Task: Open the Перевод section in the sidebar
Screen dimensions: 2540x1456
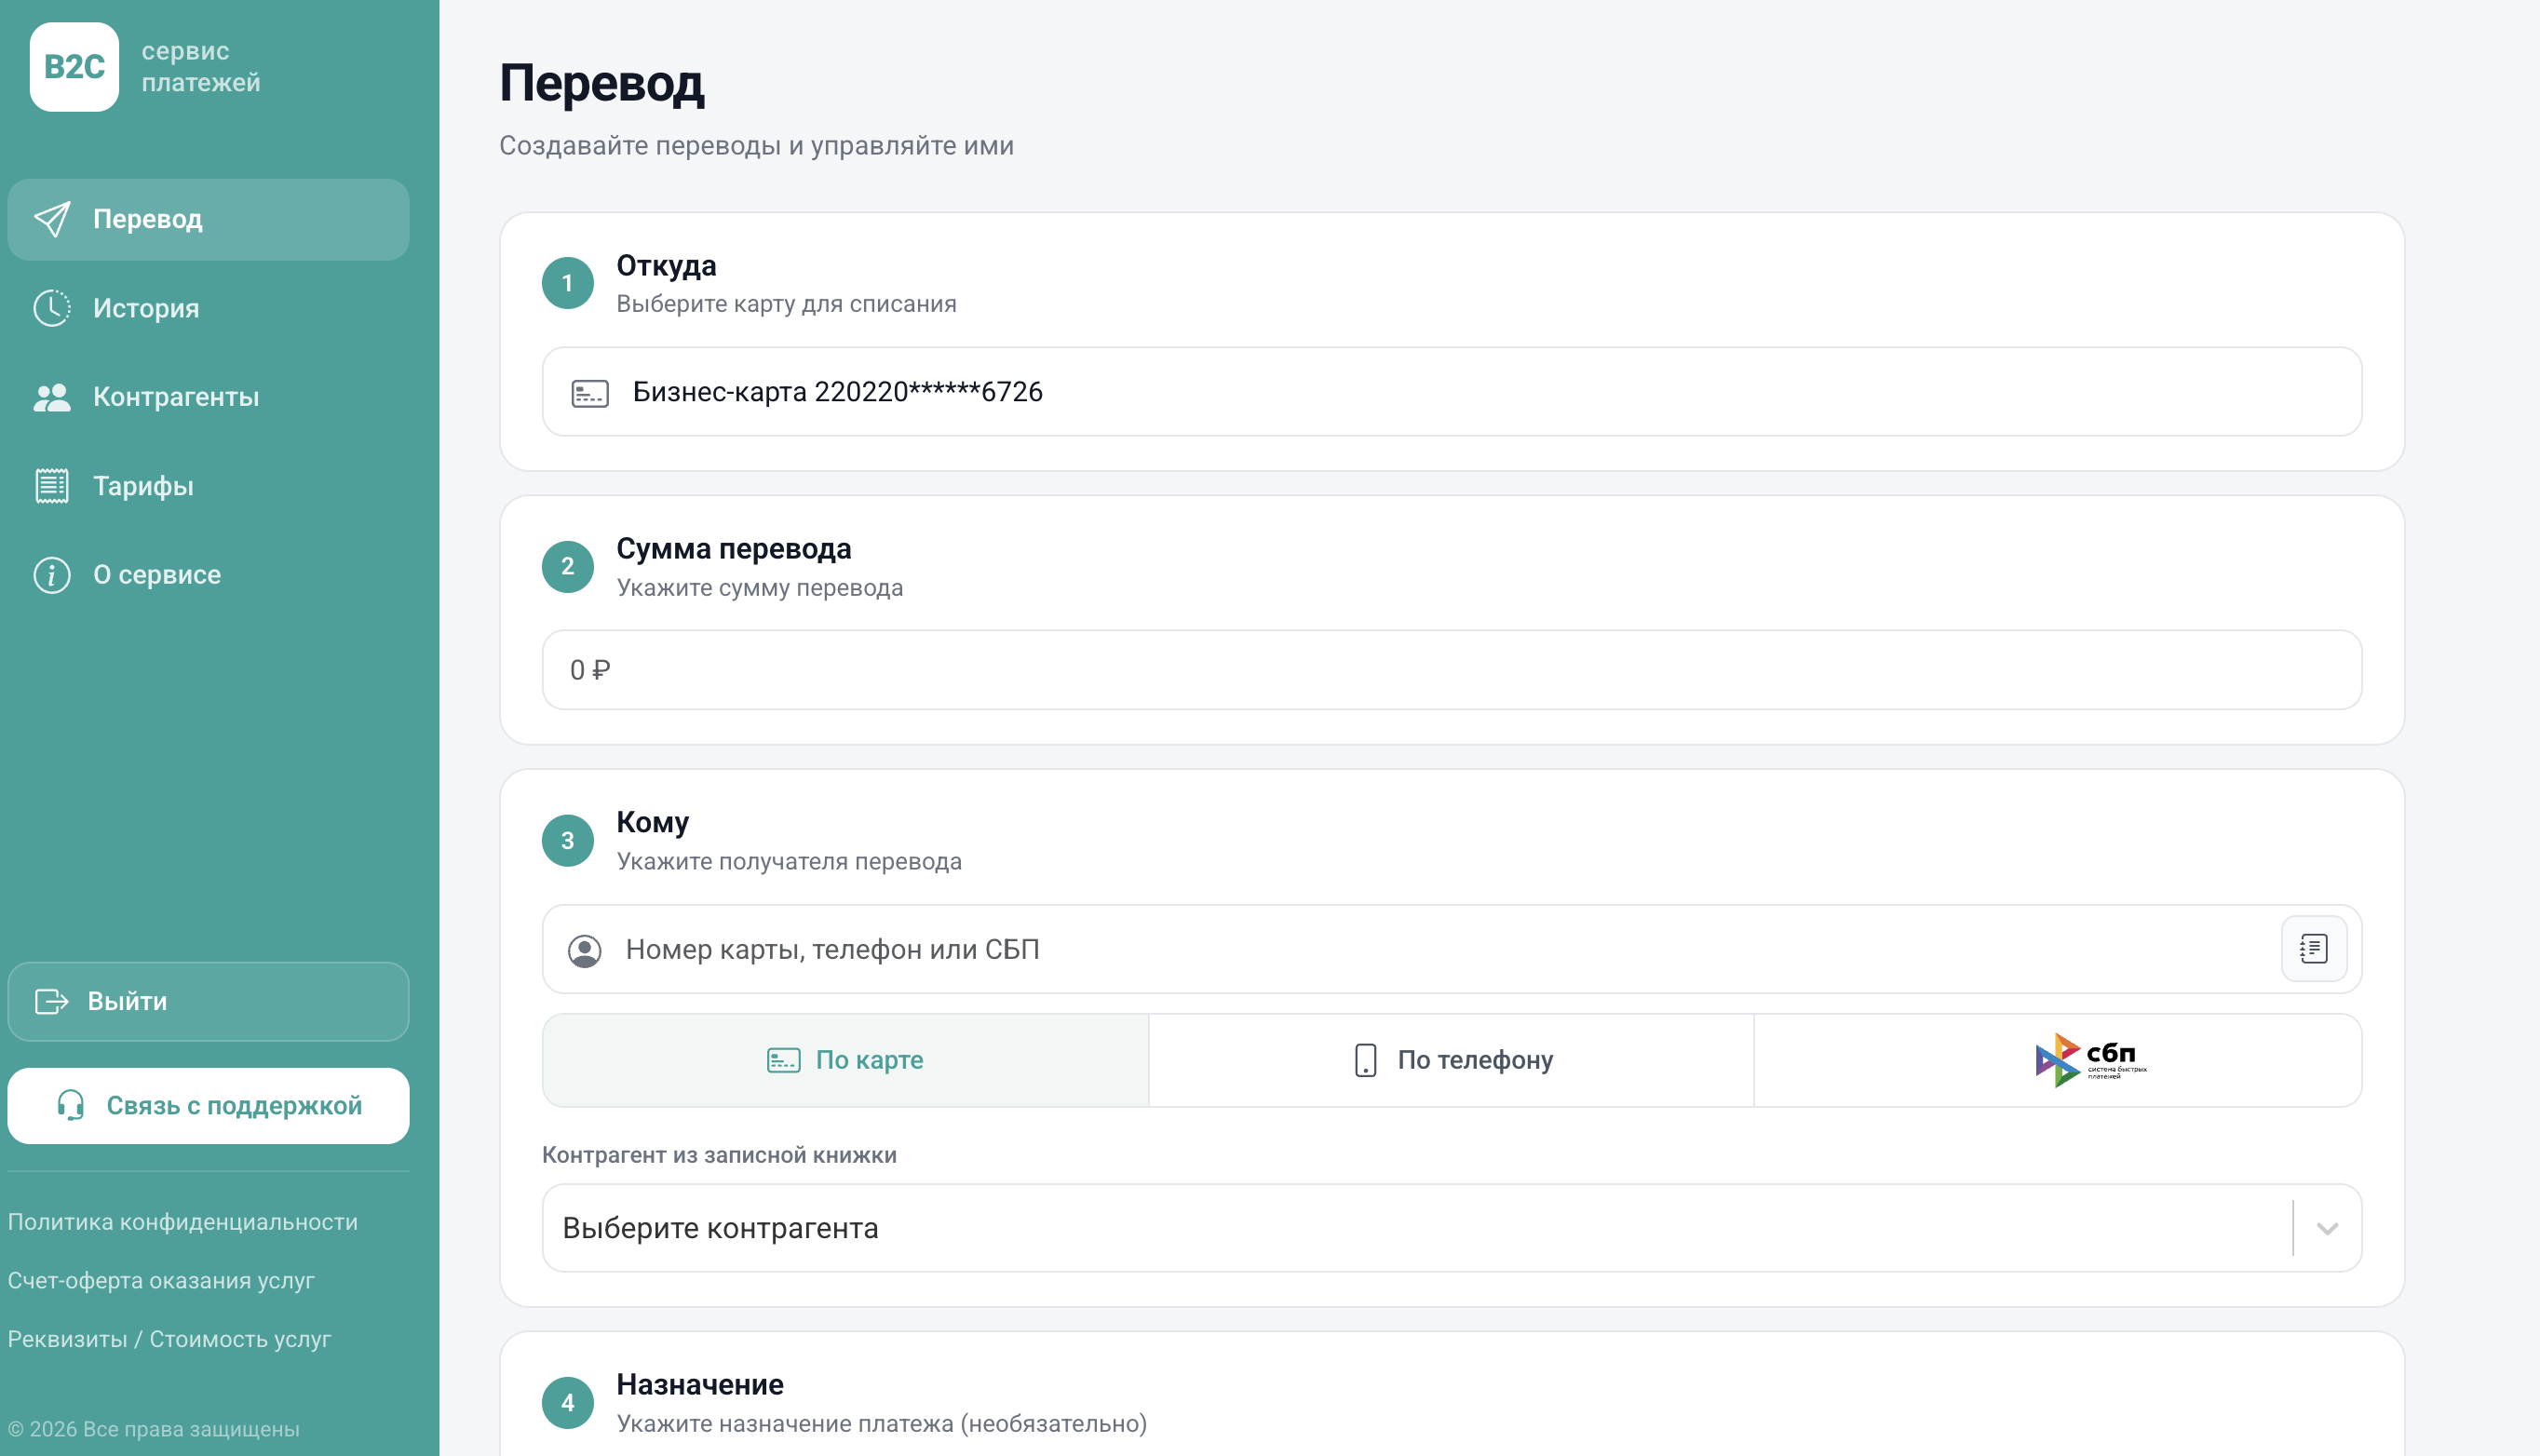Action: coord(208,220)
